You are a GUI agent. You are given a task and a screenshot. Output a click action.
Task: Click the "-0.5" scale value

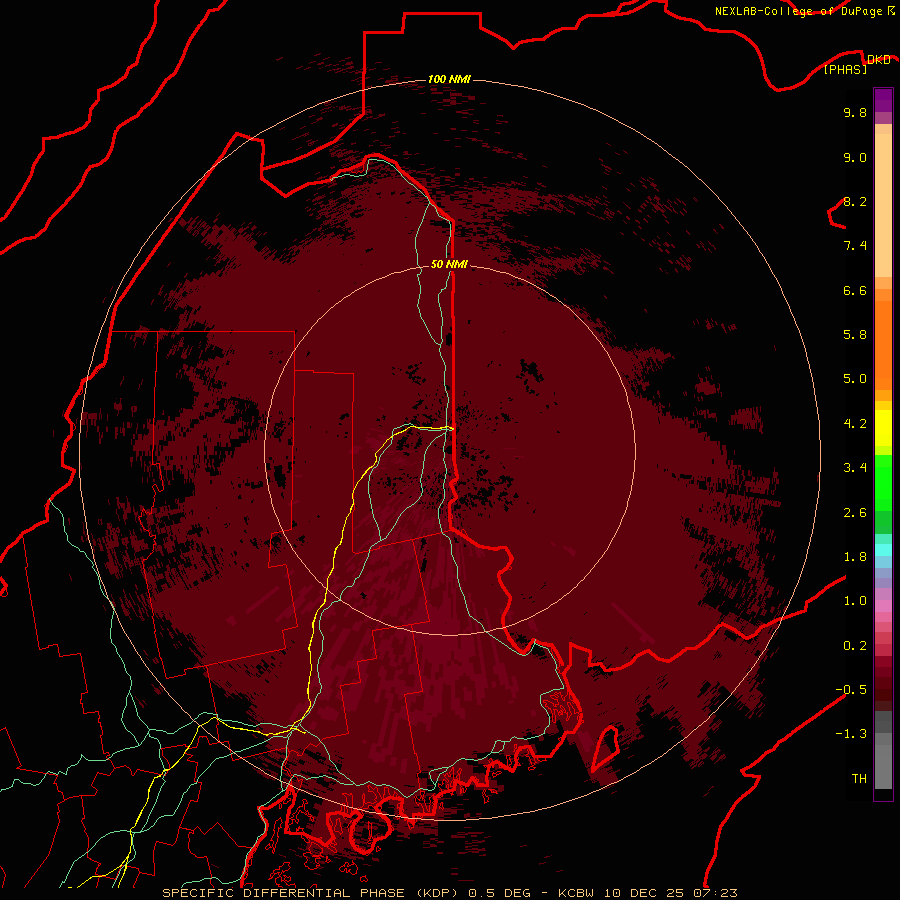[851, 690]
